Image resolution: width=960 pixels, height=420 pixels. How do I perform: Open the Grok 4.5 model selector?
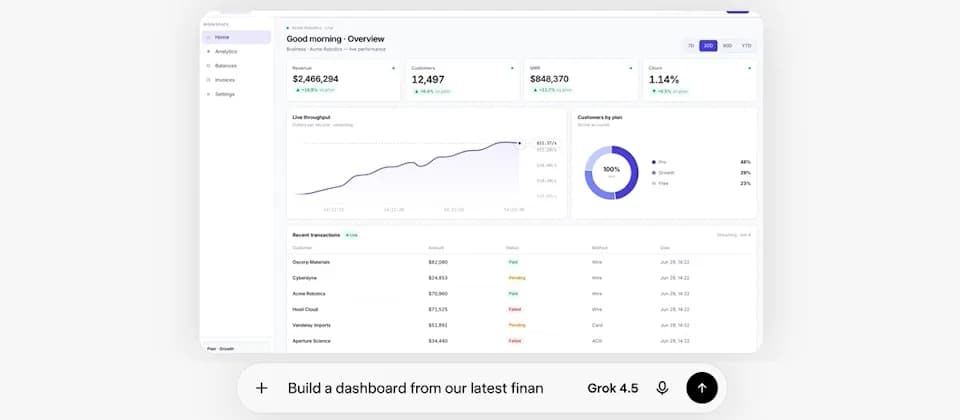612,388
